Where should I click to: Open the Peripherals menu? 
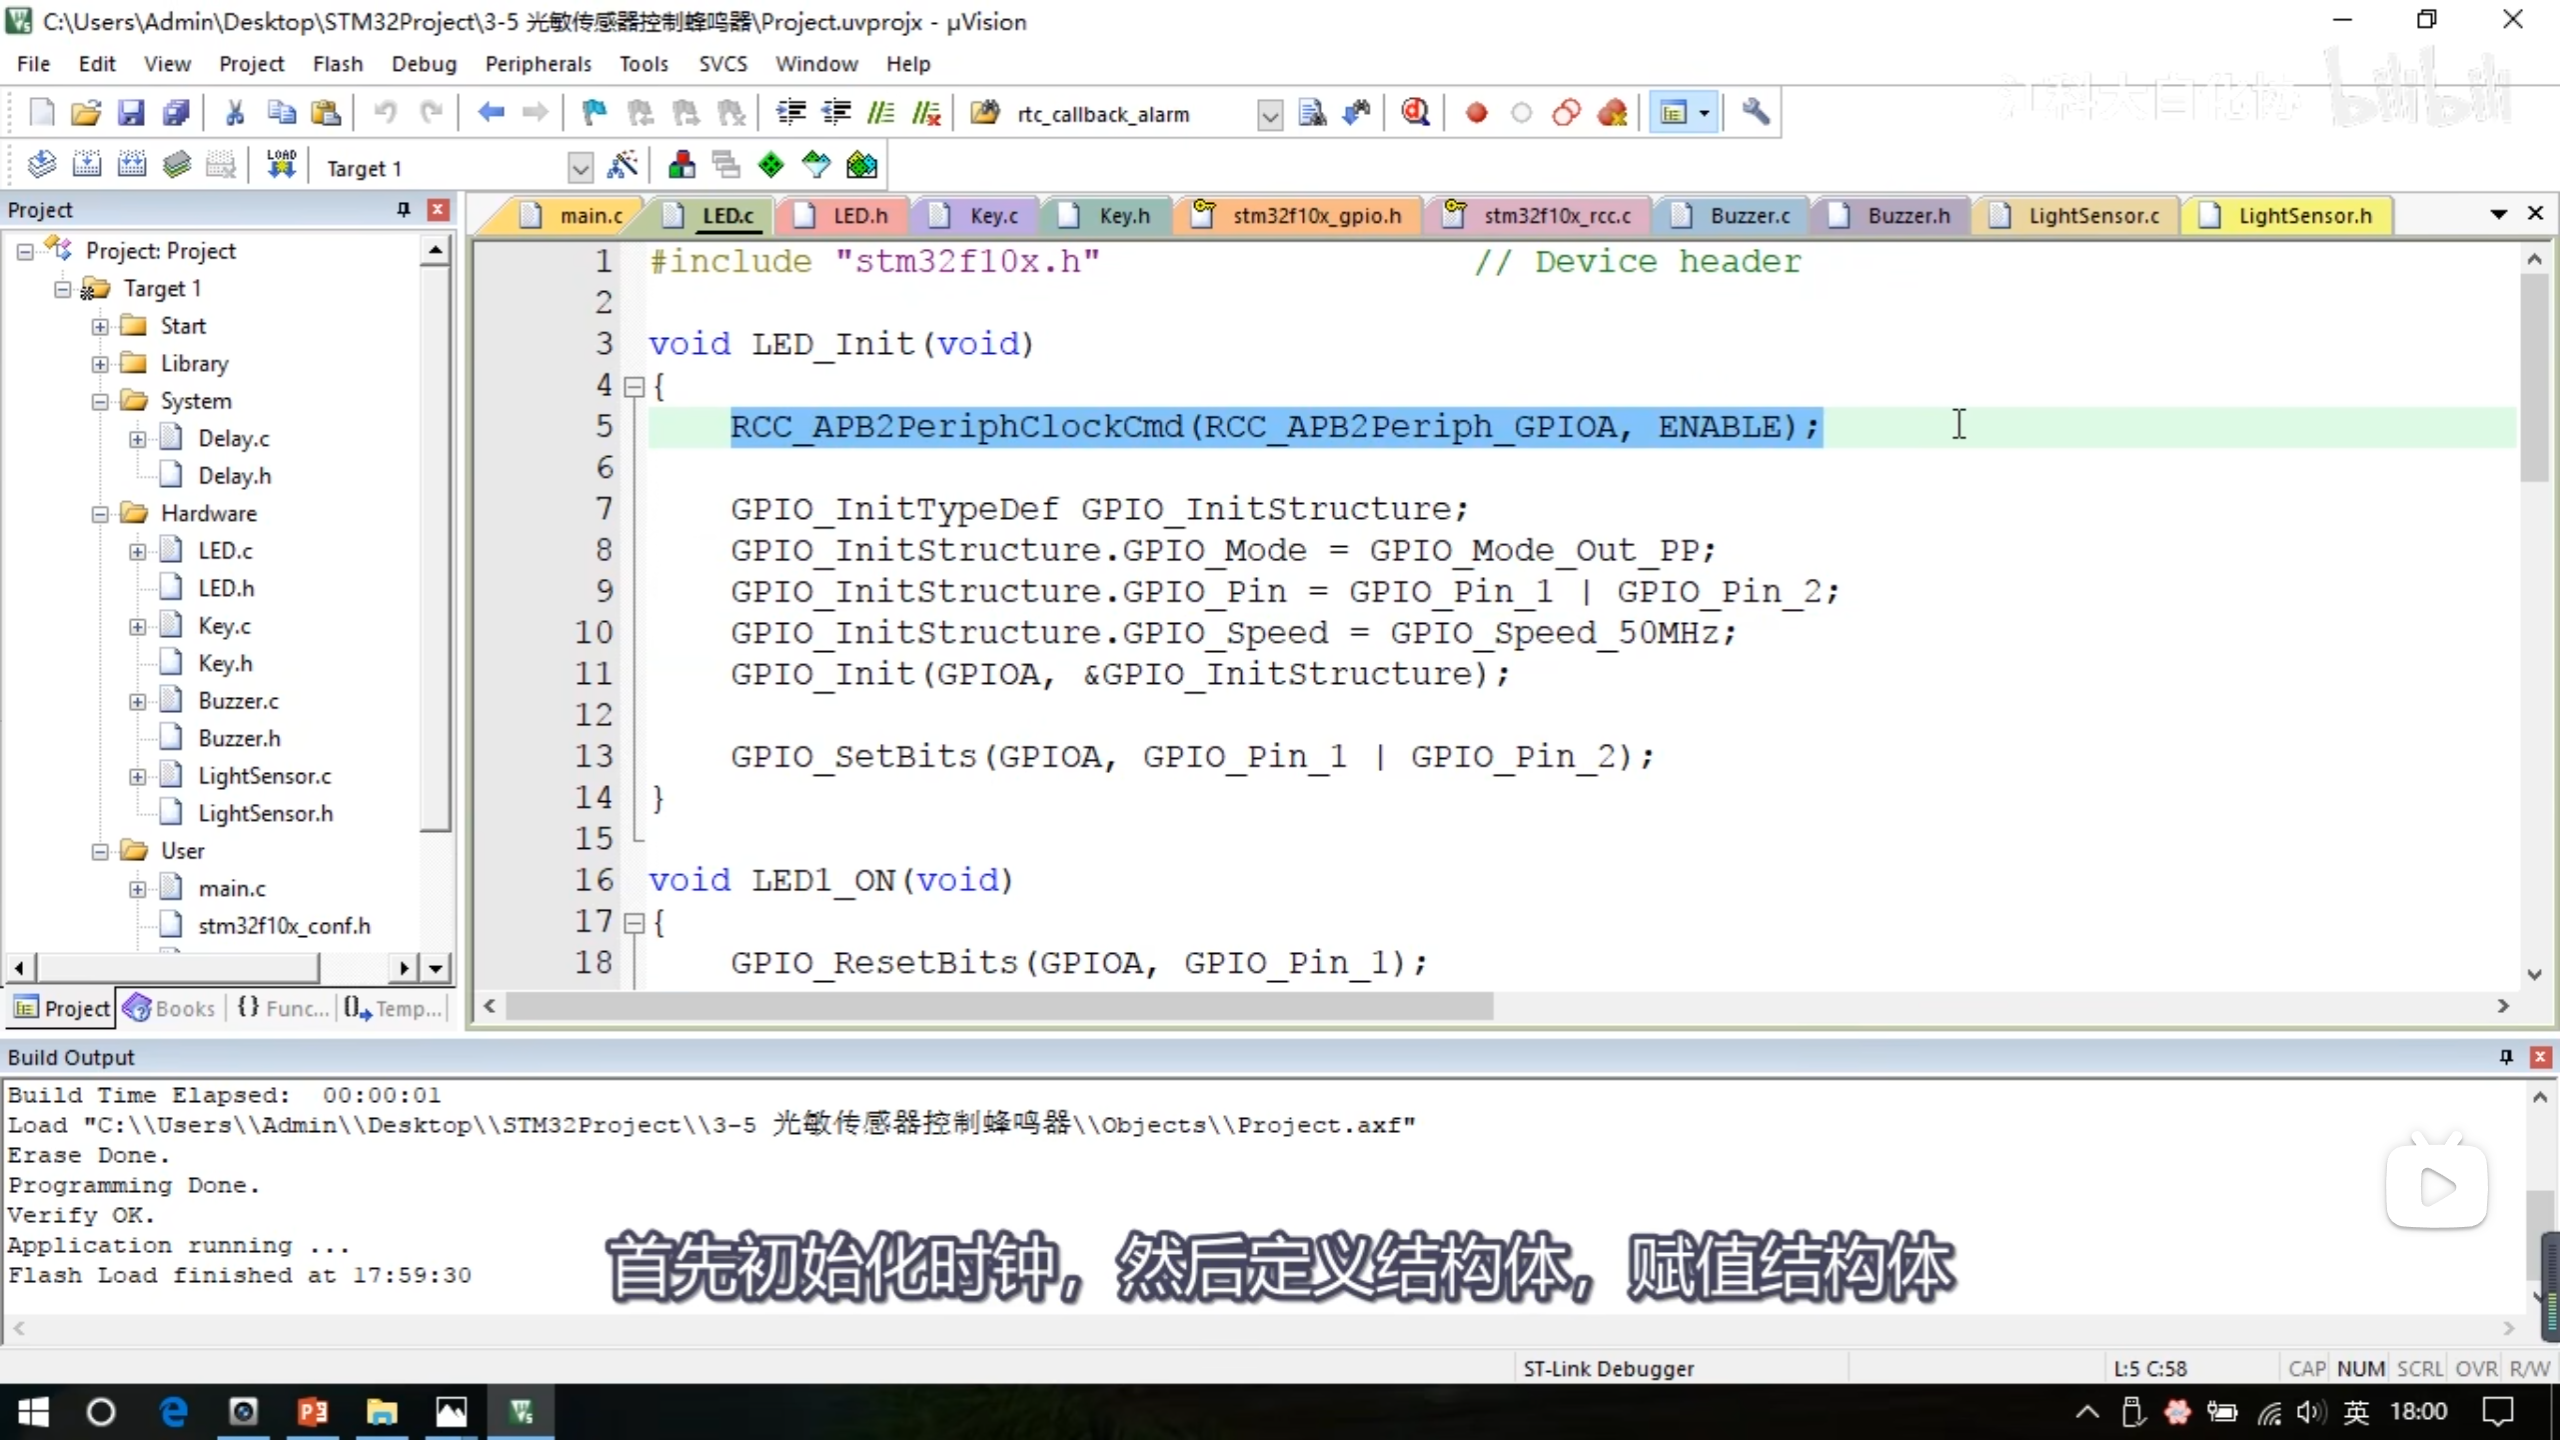point(537,64)
